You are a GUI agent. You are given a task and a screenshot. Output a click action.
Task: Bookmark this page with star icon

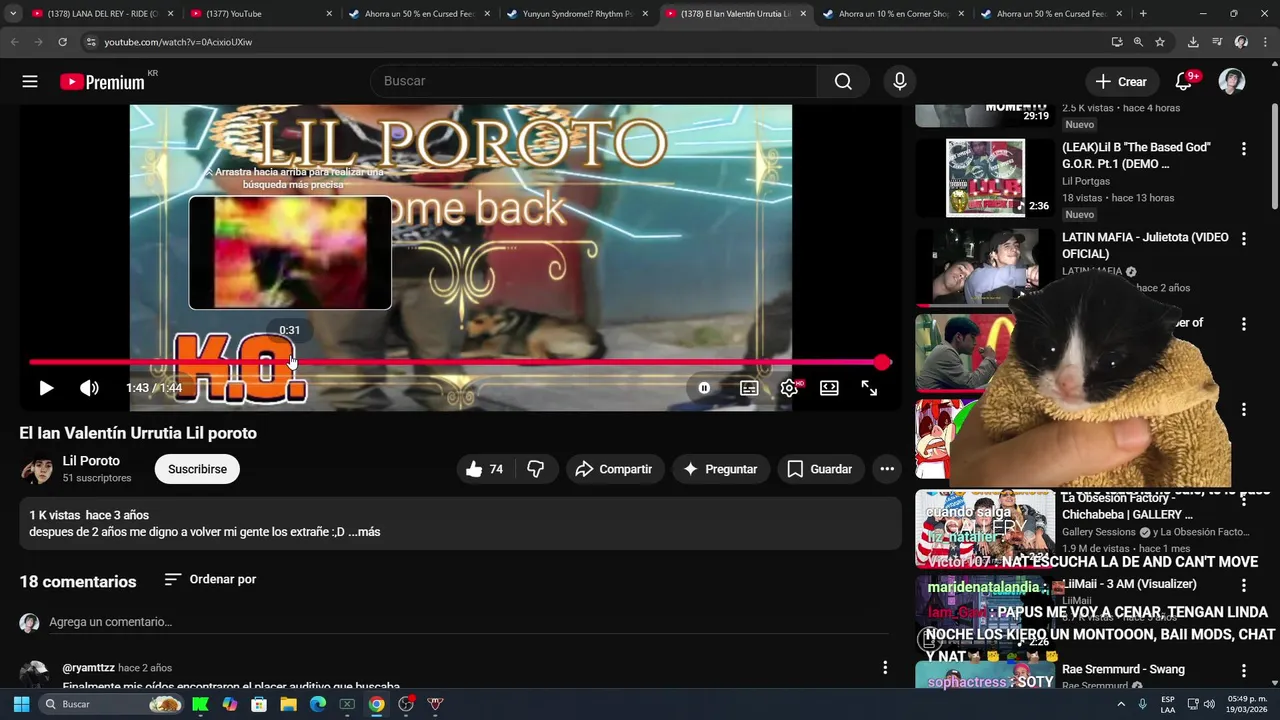click(1160, 42)
